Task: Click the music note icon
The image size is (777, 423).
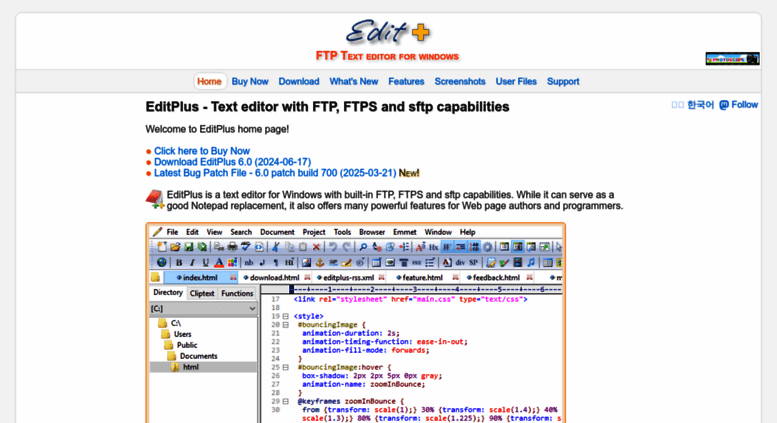Action: point(531,263)
